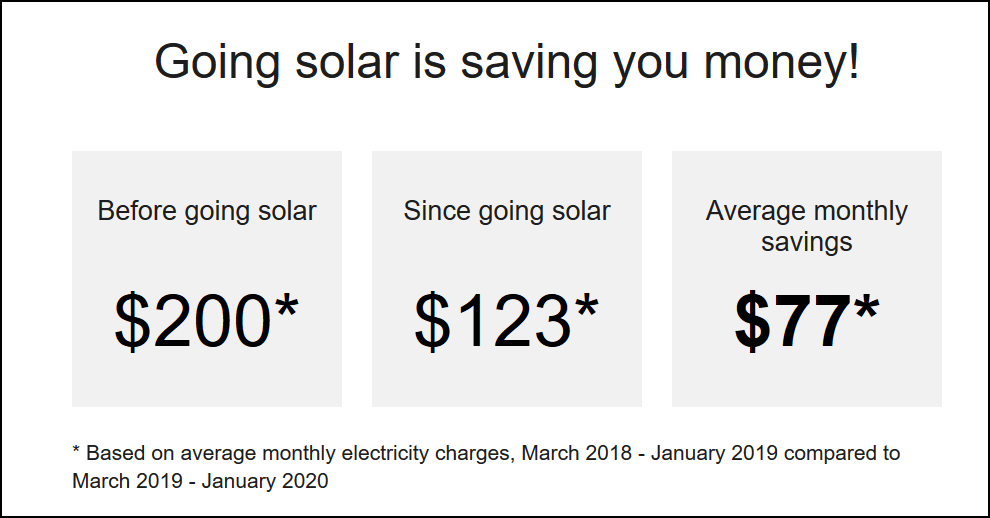Click the word 'Going' in the heading
The height and width of the screenshot is (518, 990).
coord(217,62)
